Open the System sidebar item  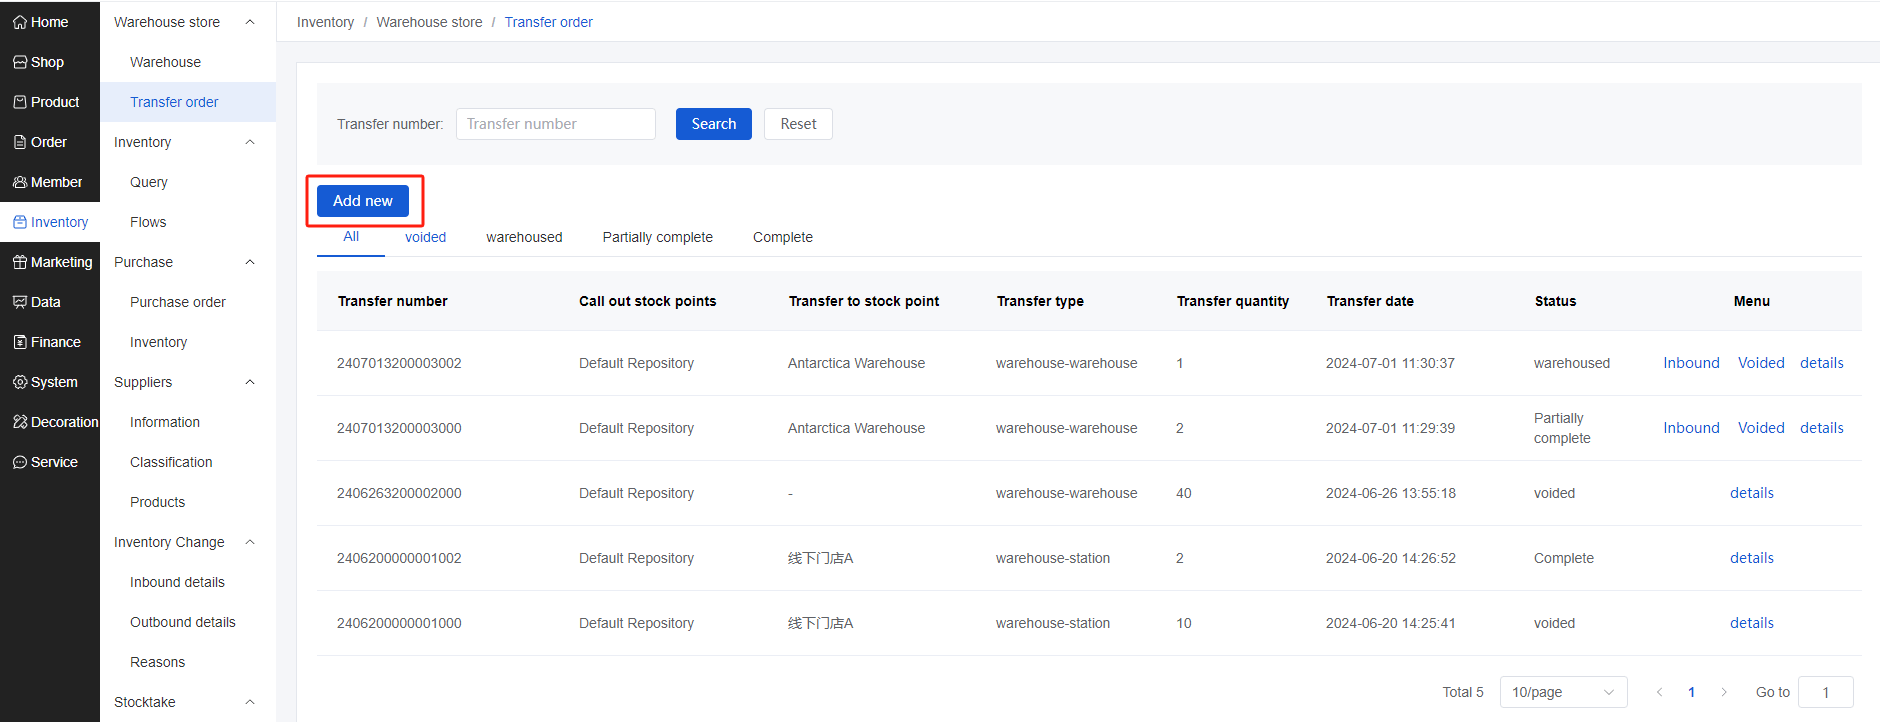click(50, 382)
